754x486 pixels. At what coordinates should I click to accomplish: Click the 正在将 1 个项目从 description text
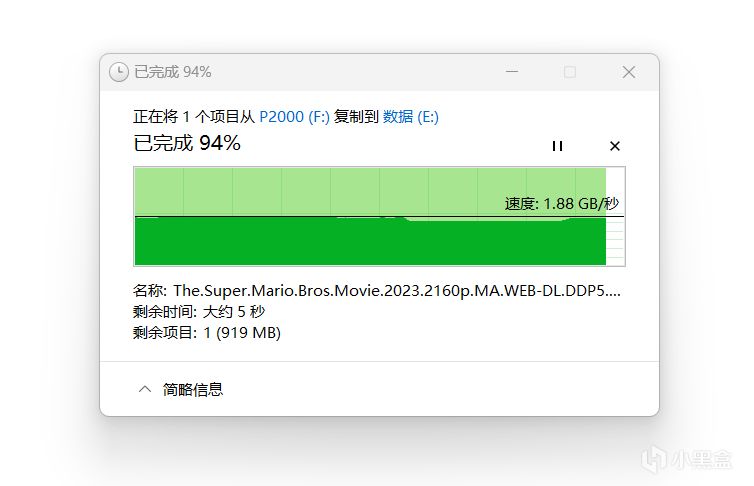[x=194, y=116]
